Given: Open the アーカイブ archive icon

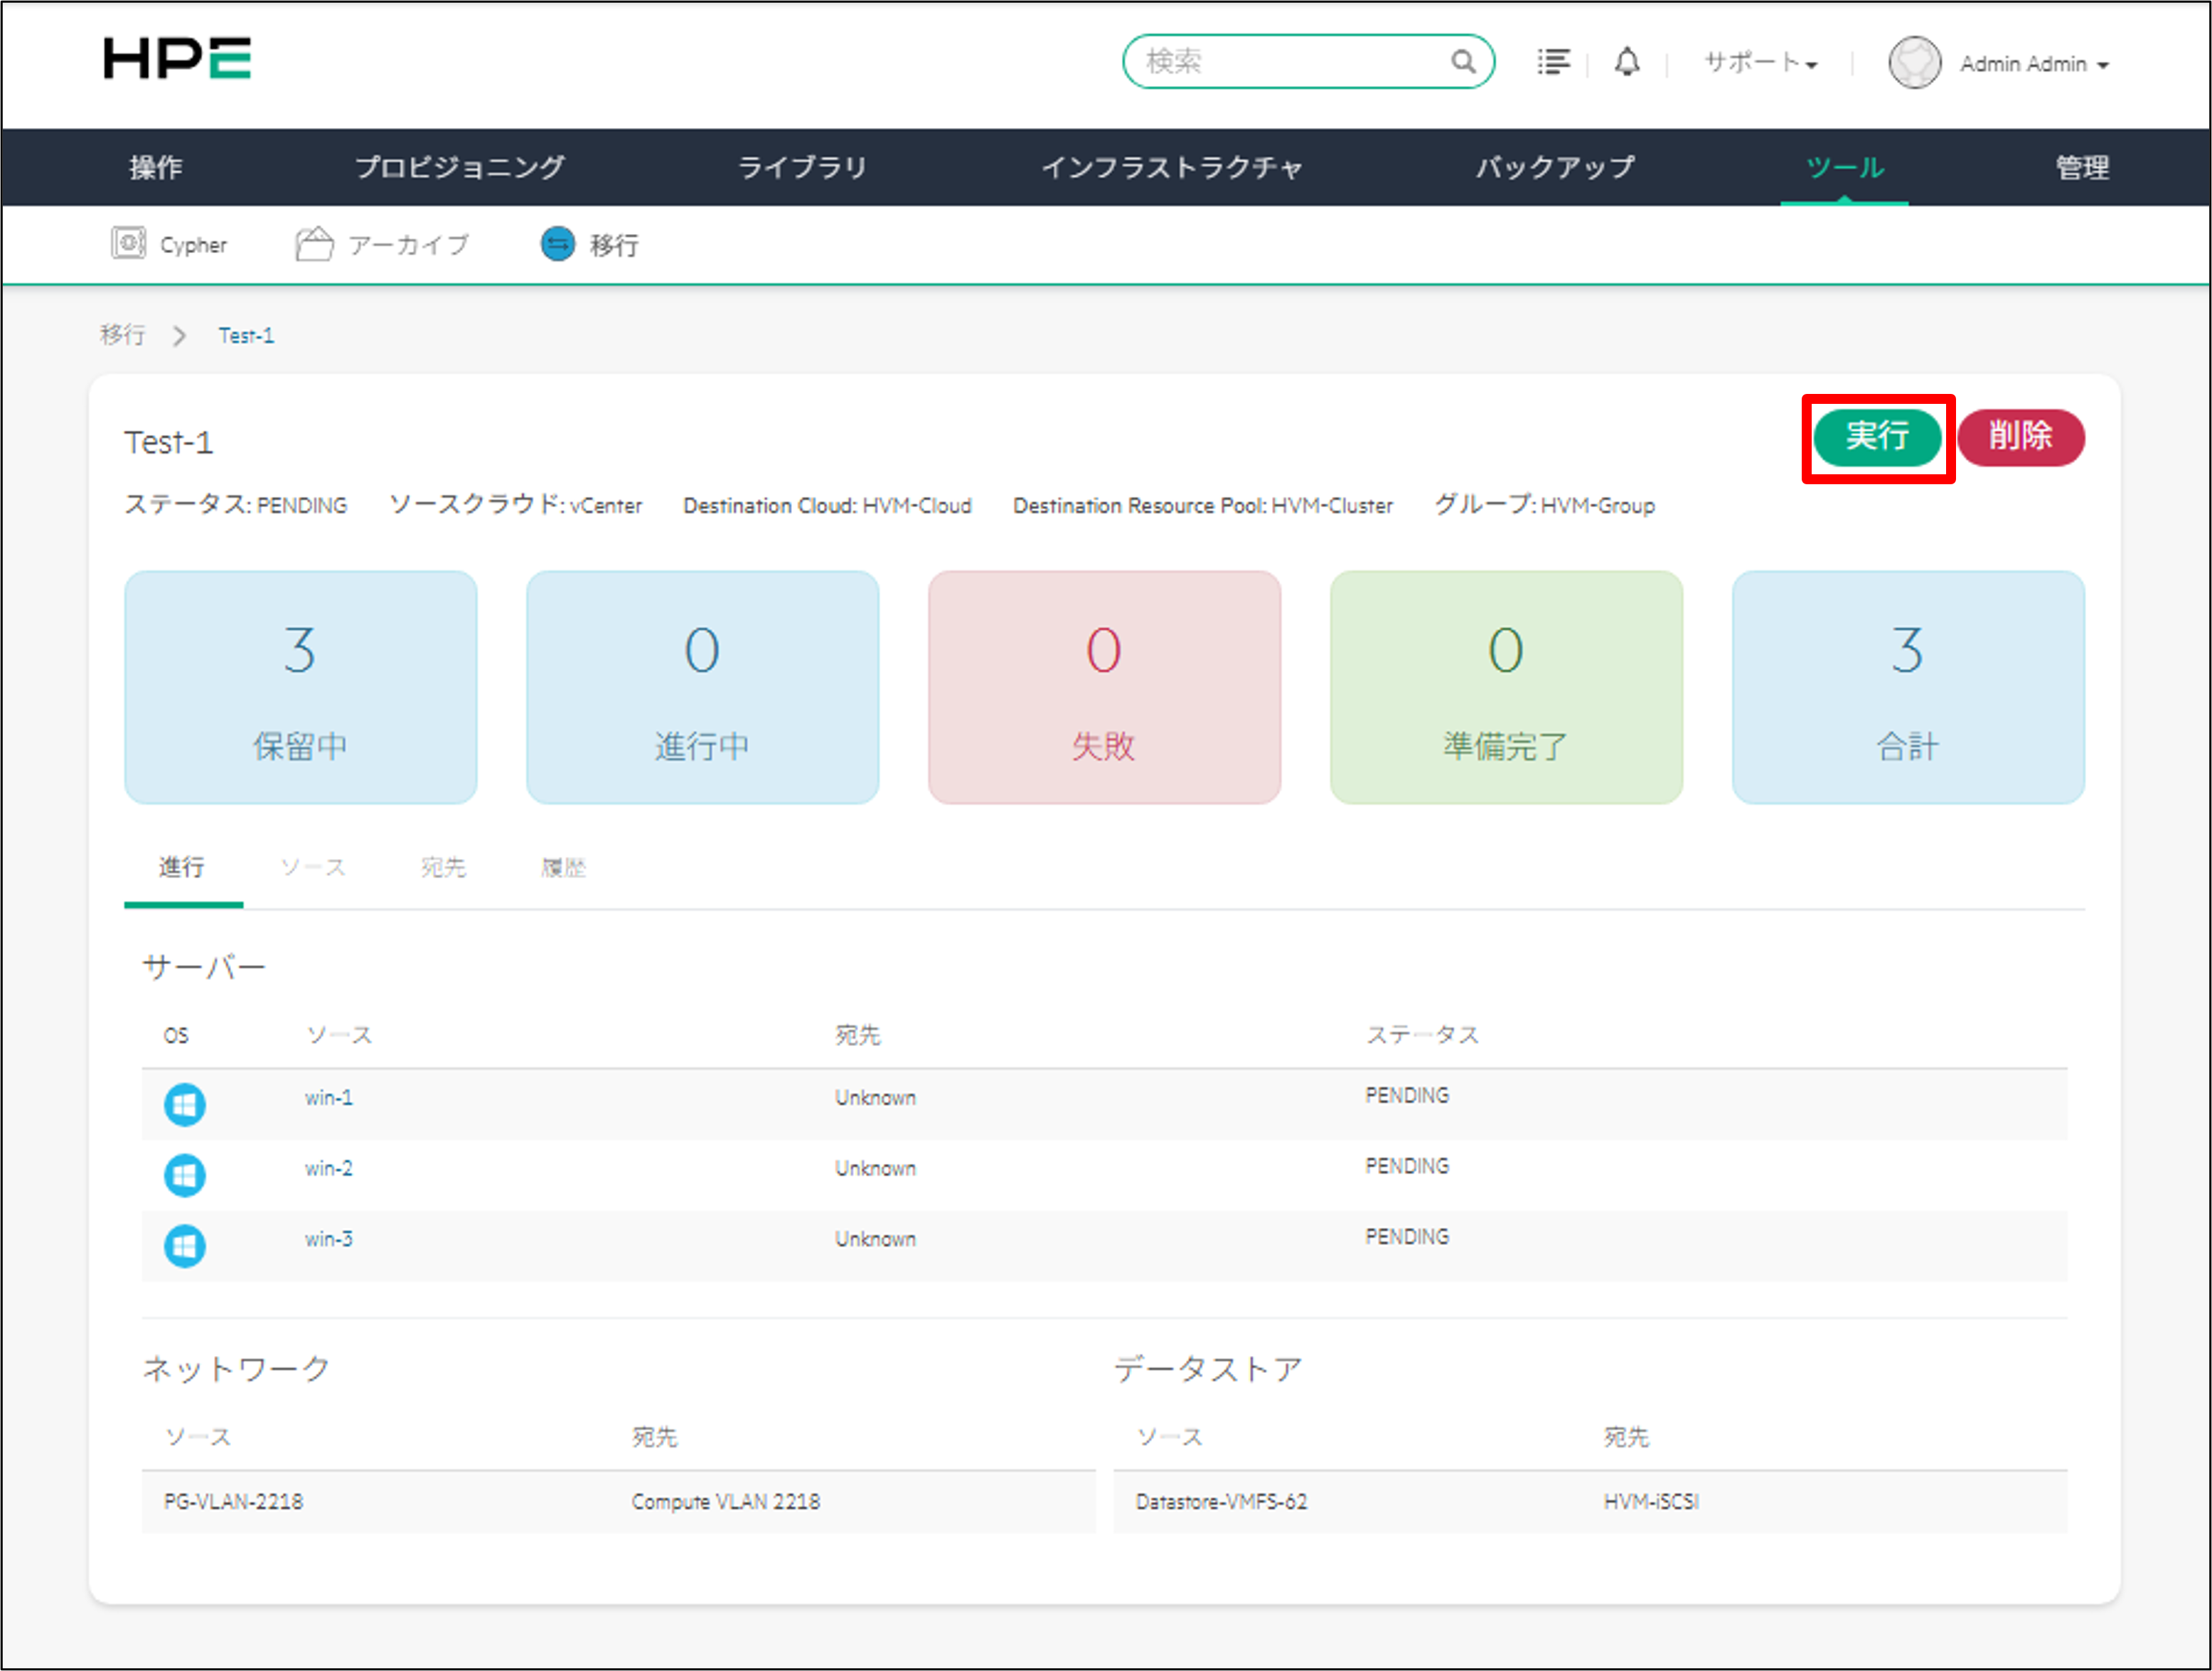Looking at the screenshot, I should click(x=314, y=243).
